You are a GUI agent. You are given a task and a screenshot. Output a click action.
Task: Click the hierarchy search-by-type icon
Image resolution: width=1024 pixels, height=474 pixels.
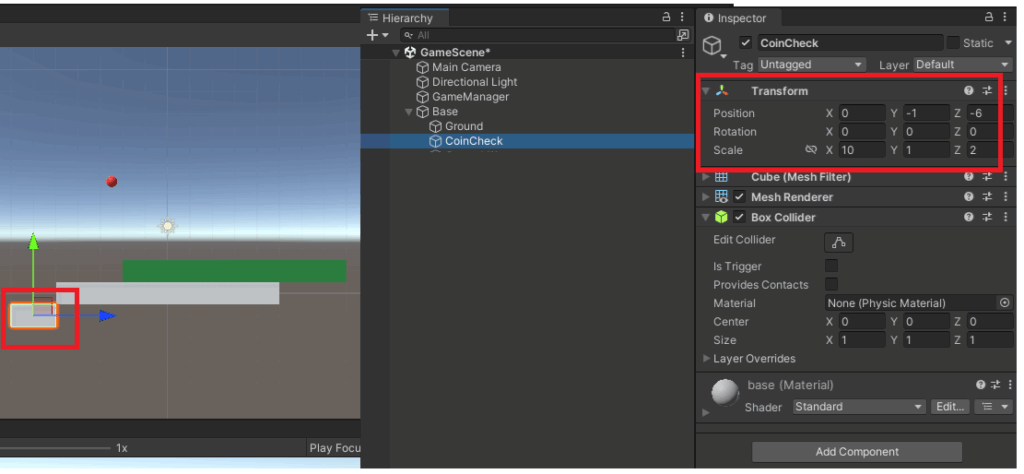(x=683, y=35)
